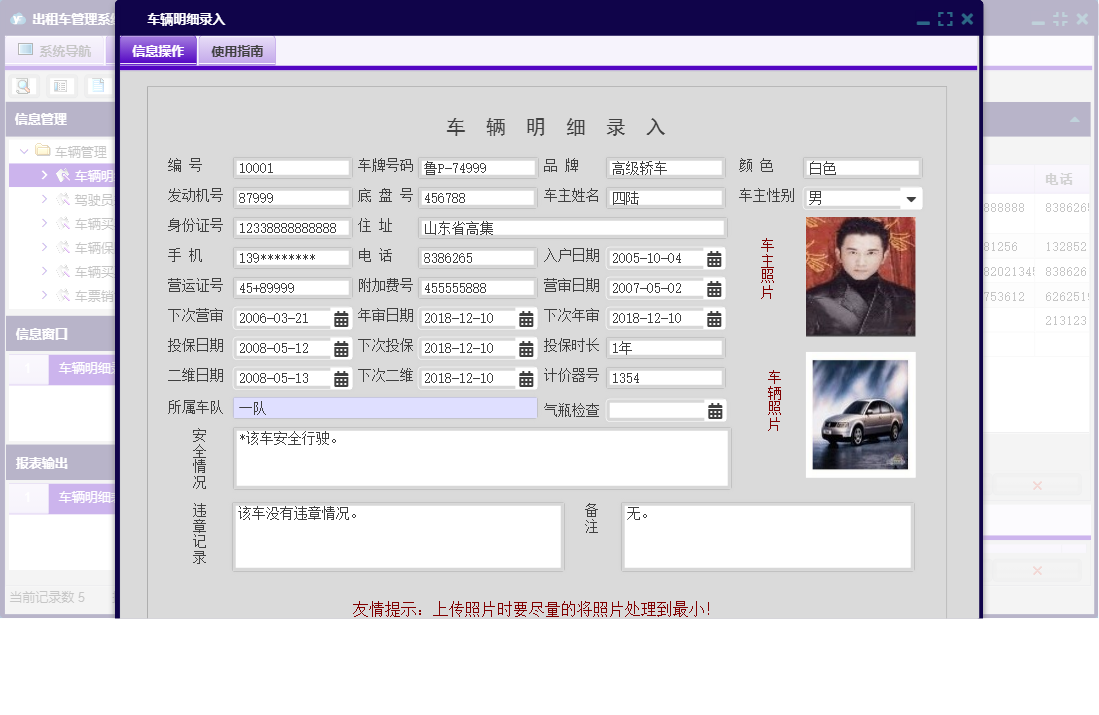1099x715 pixels.
Task: Open the 下次投保 date picker
Action: pos(527,348)
